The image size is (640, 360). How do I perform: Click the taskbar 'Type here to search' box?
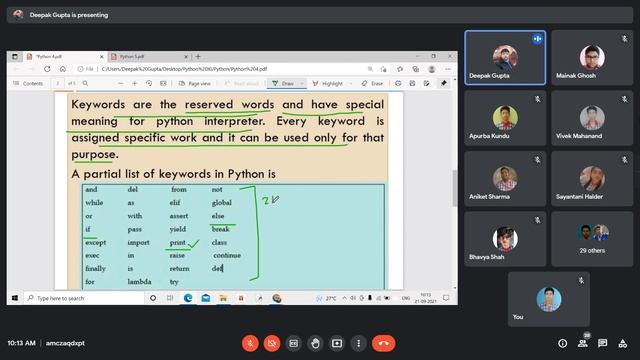click(x=84, y=298)
